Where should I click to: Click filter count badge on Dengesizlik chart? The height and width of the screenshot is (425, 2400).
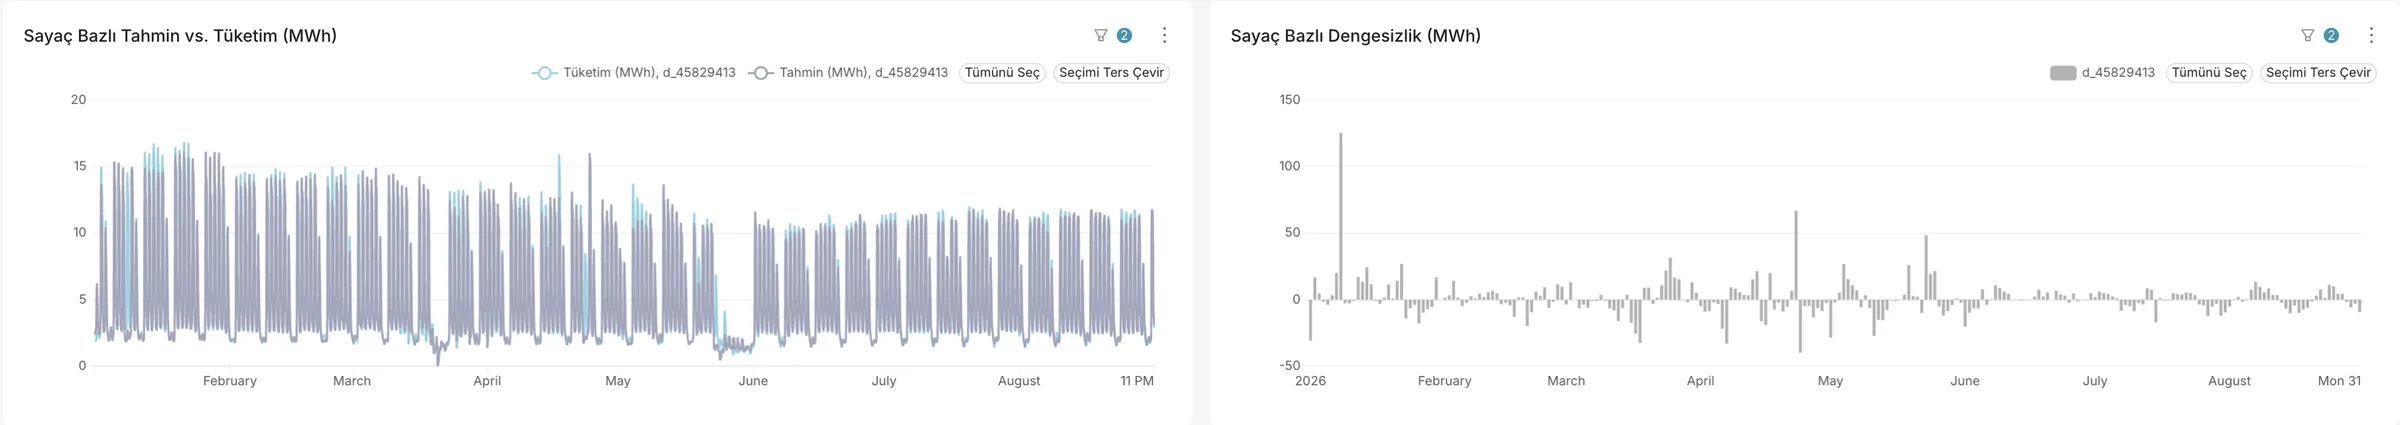coord(2331,35)
